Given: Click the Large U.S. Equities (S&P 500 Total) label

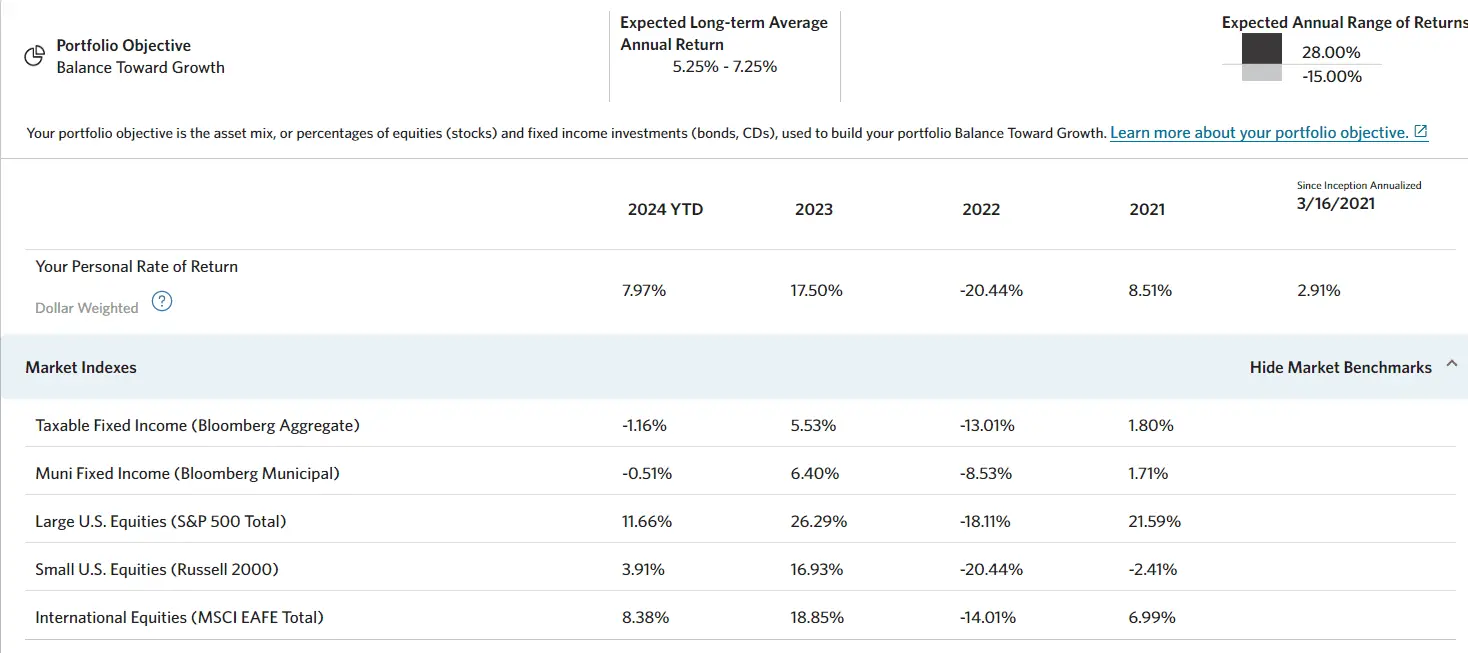Looking at the screenshot, I should coord(160,521).
